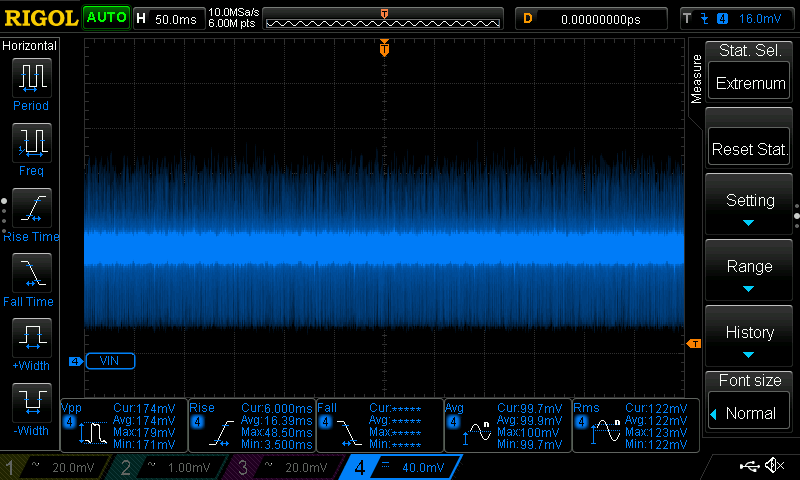The image size is (800, 480).
Task: Change the Font size Normal option
Action: pyautogui.click(x=749, y=412)
